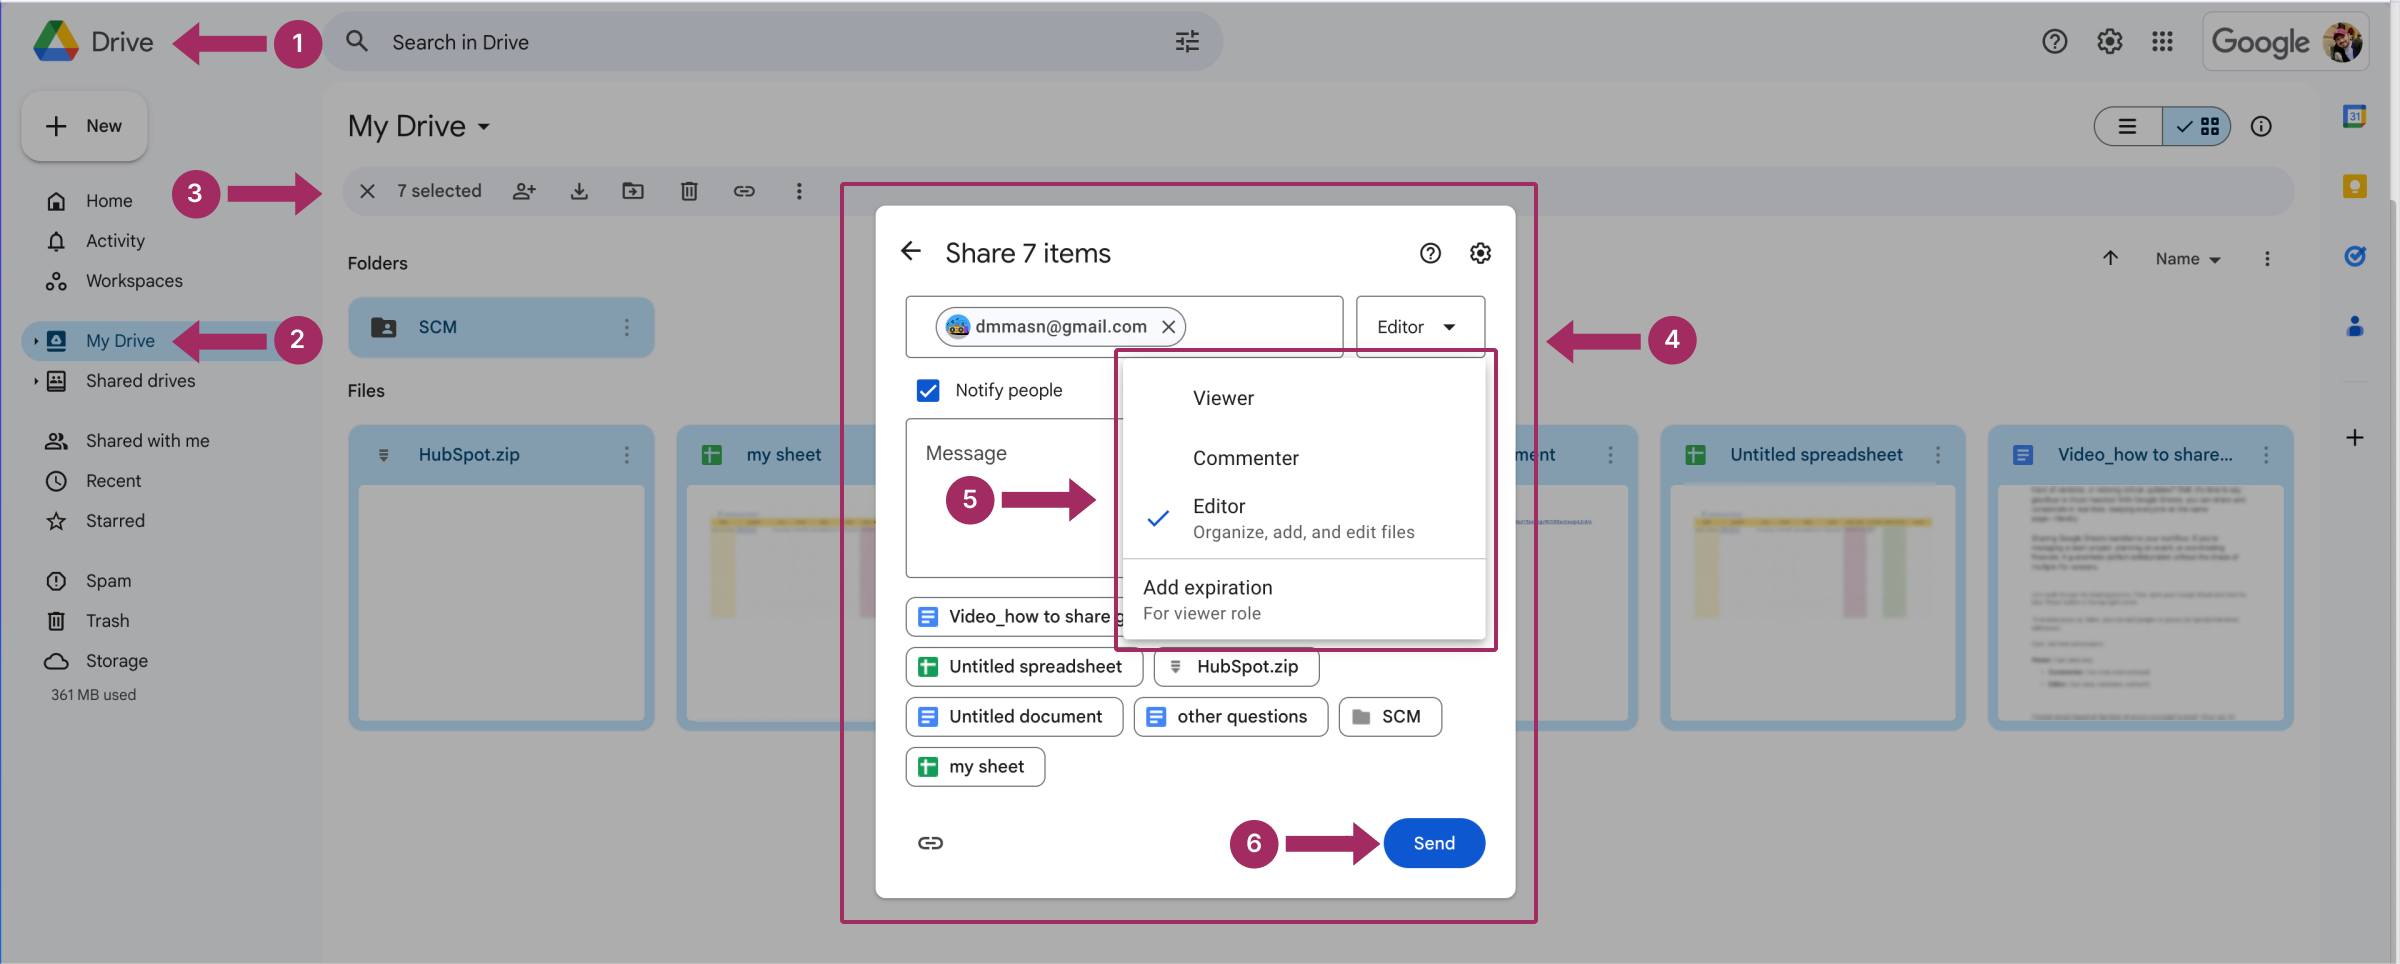Click the my sheet chip
This screenshot has height=964, width=2400.
[975, 767]
